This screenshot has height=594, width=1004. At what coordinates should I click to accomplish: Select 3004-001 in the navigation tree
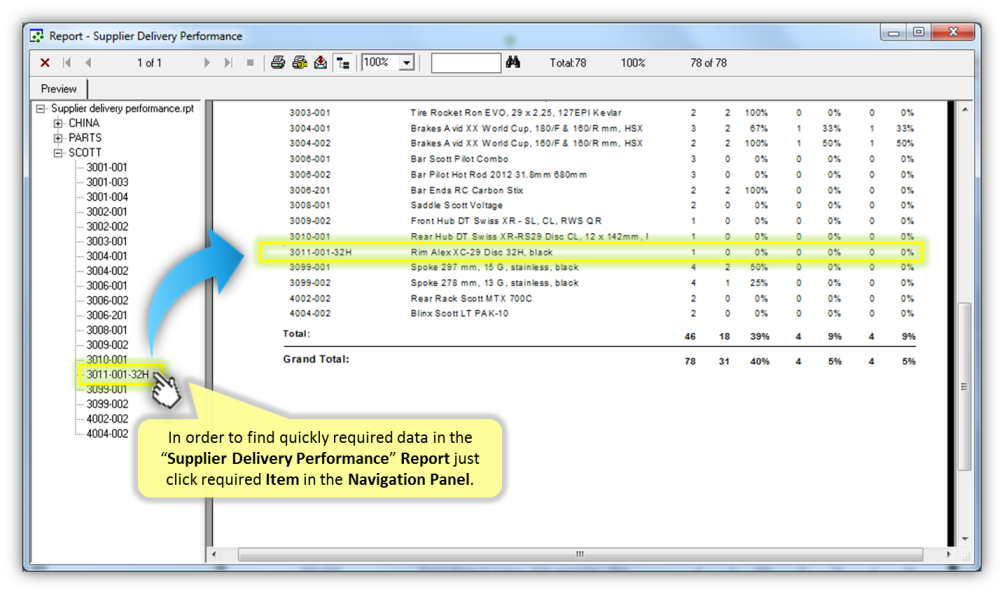(x=107, y=256)
